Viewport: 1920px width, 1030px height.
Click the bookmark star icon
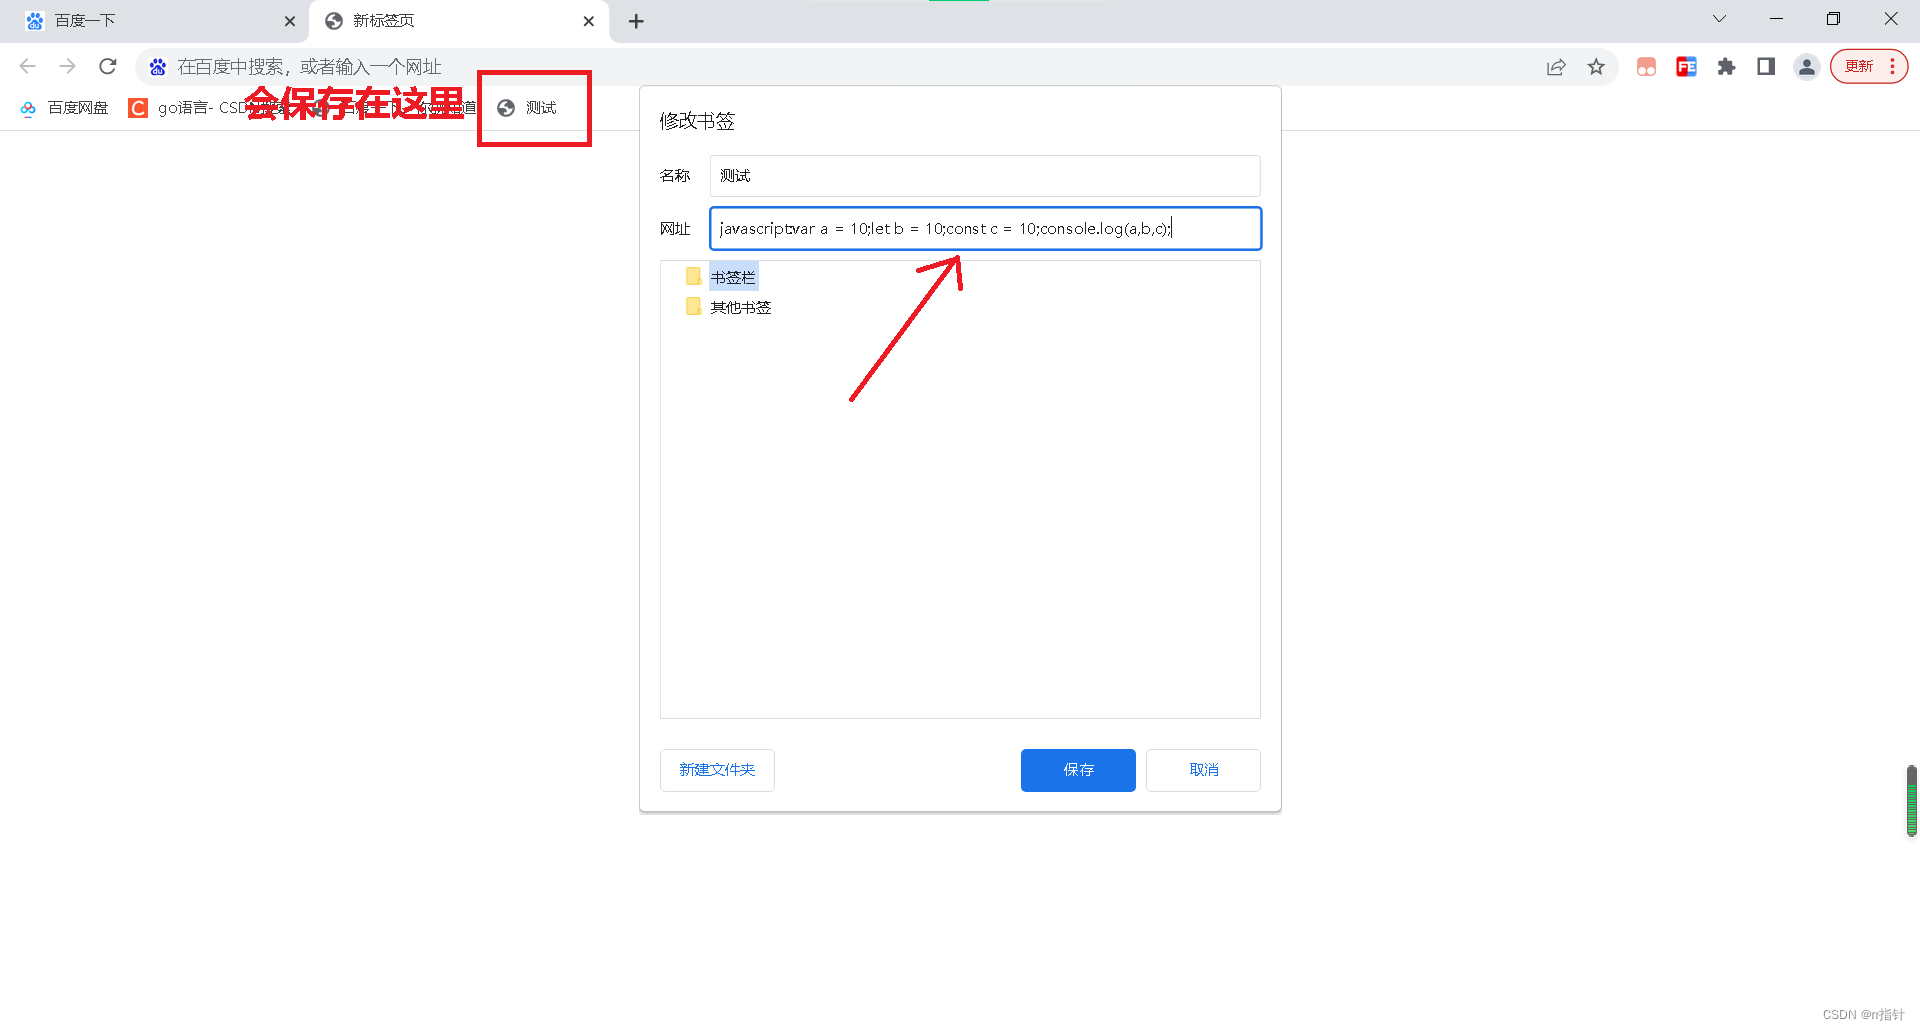[x=1596, y=67]
